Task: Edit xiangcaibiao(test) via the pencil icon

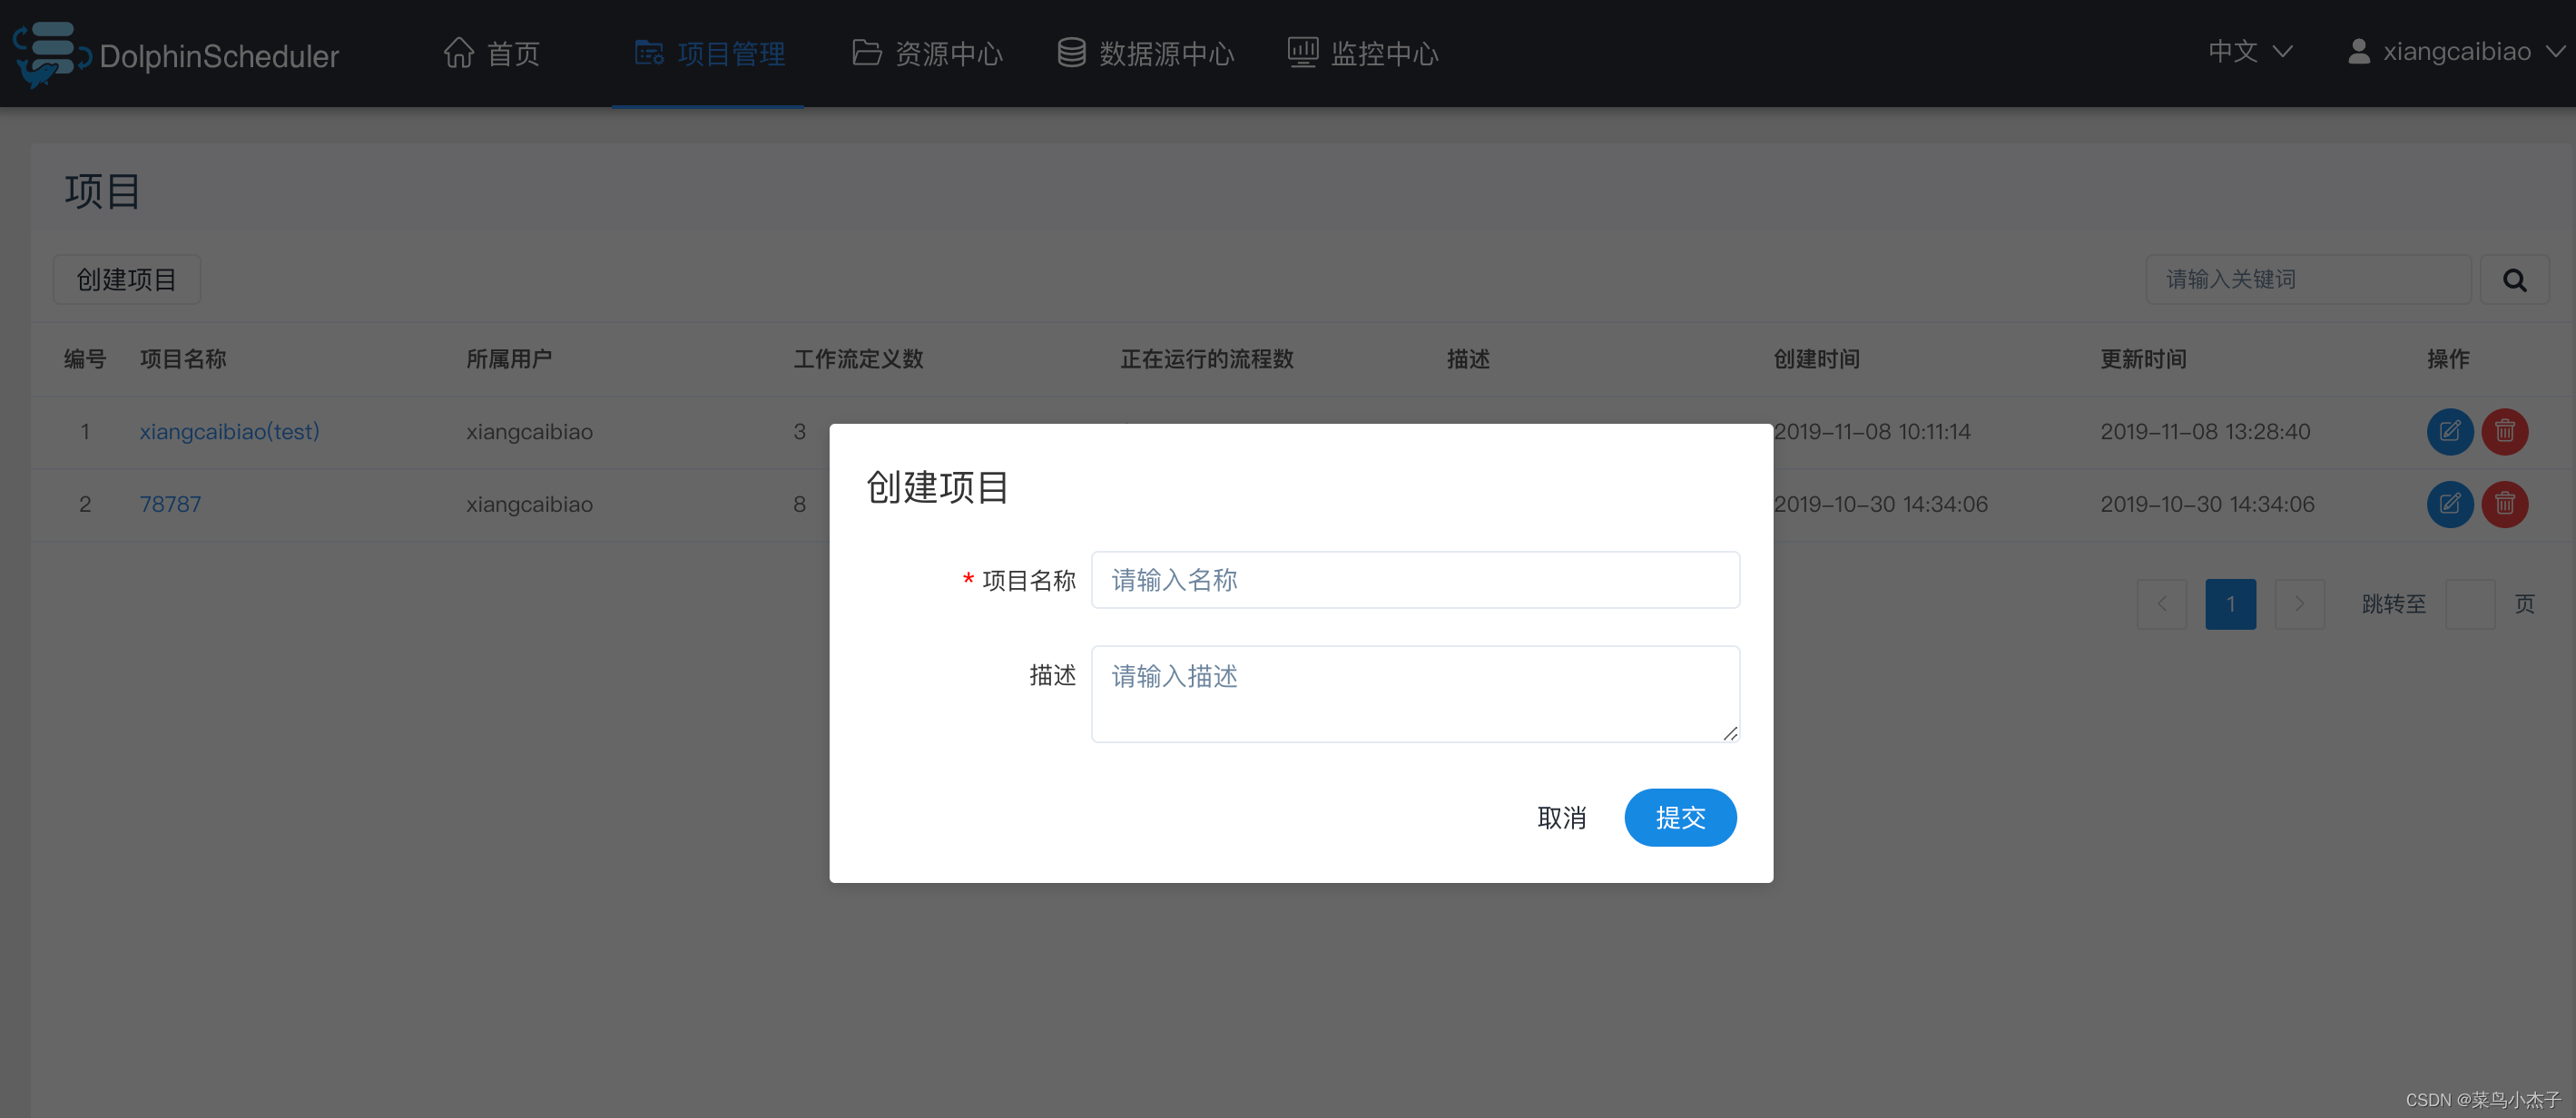Action: click(2450, 431)
